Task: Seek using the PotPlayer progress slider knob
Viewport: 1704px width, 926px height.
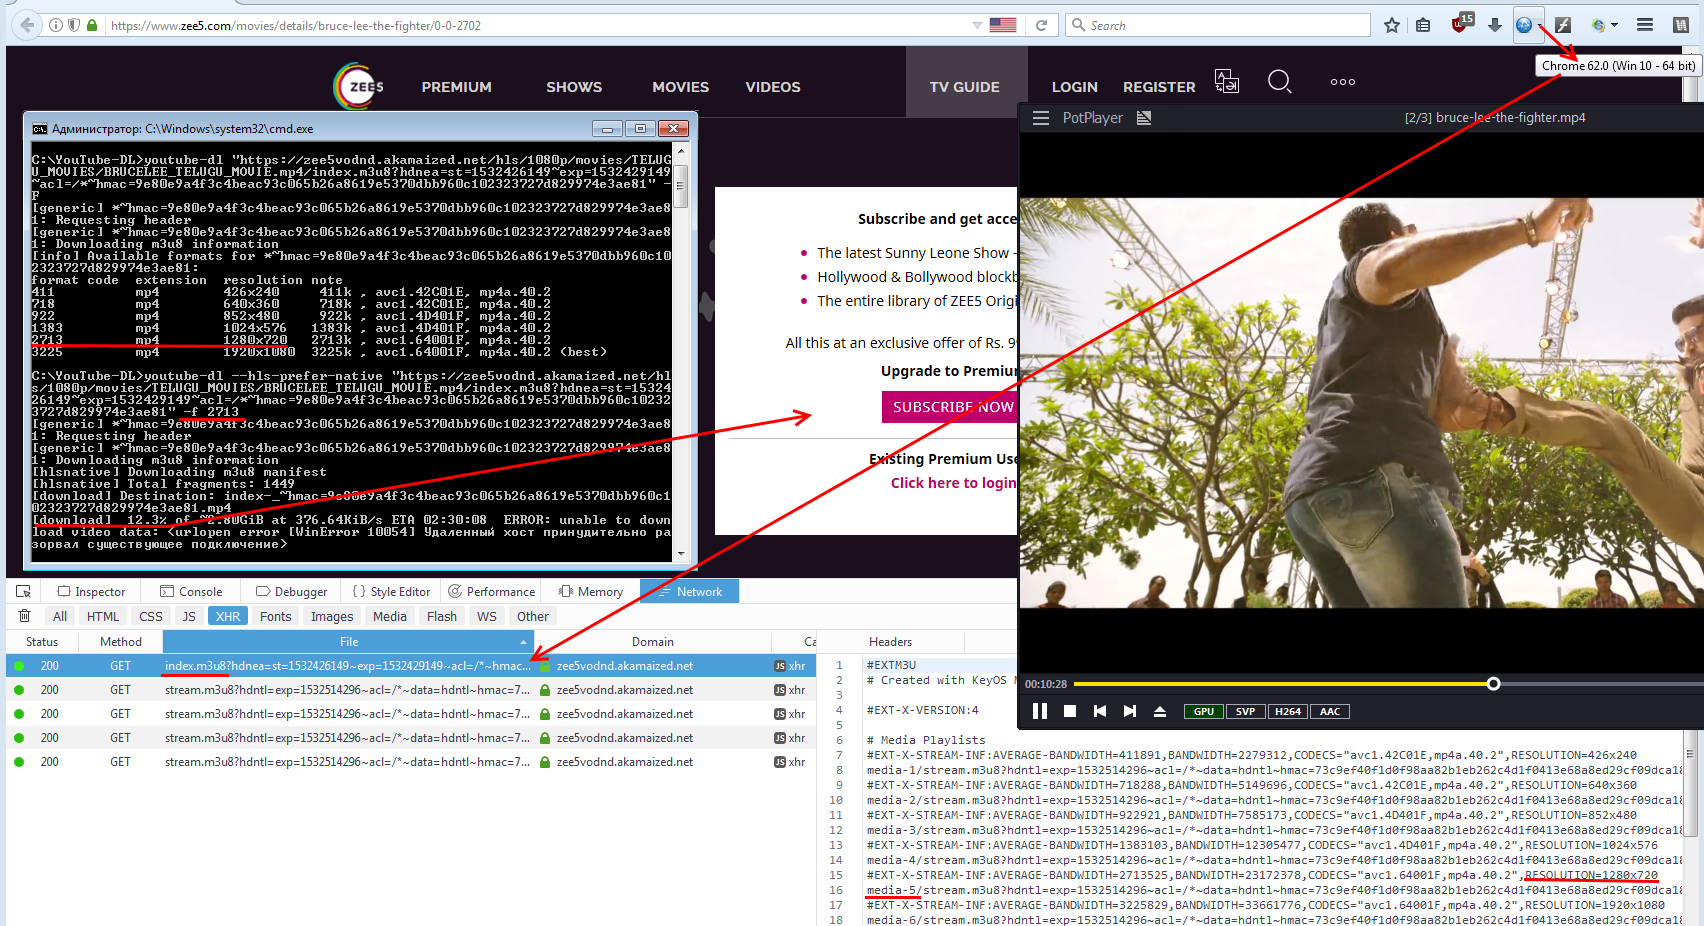Action: point(1493,684)
